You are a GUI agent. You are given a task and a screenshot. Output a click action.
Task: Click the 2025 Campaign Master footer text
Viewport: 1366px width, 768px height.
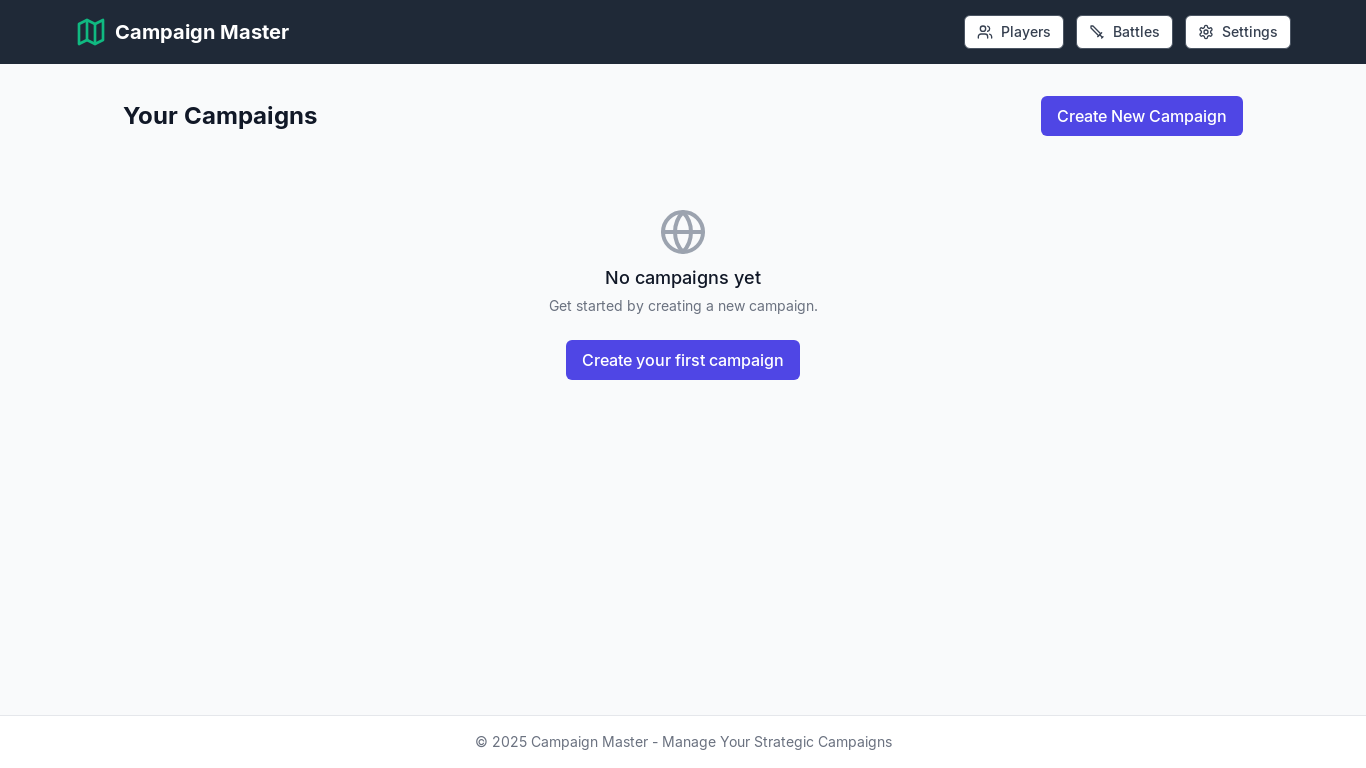(x=683, y=742)
